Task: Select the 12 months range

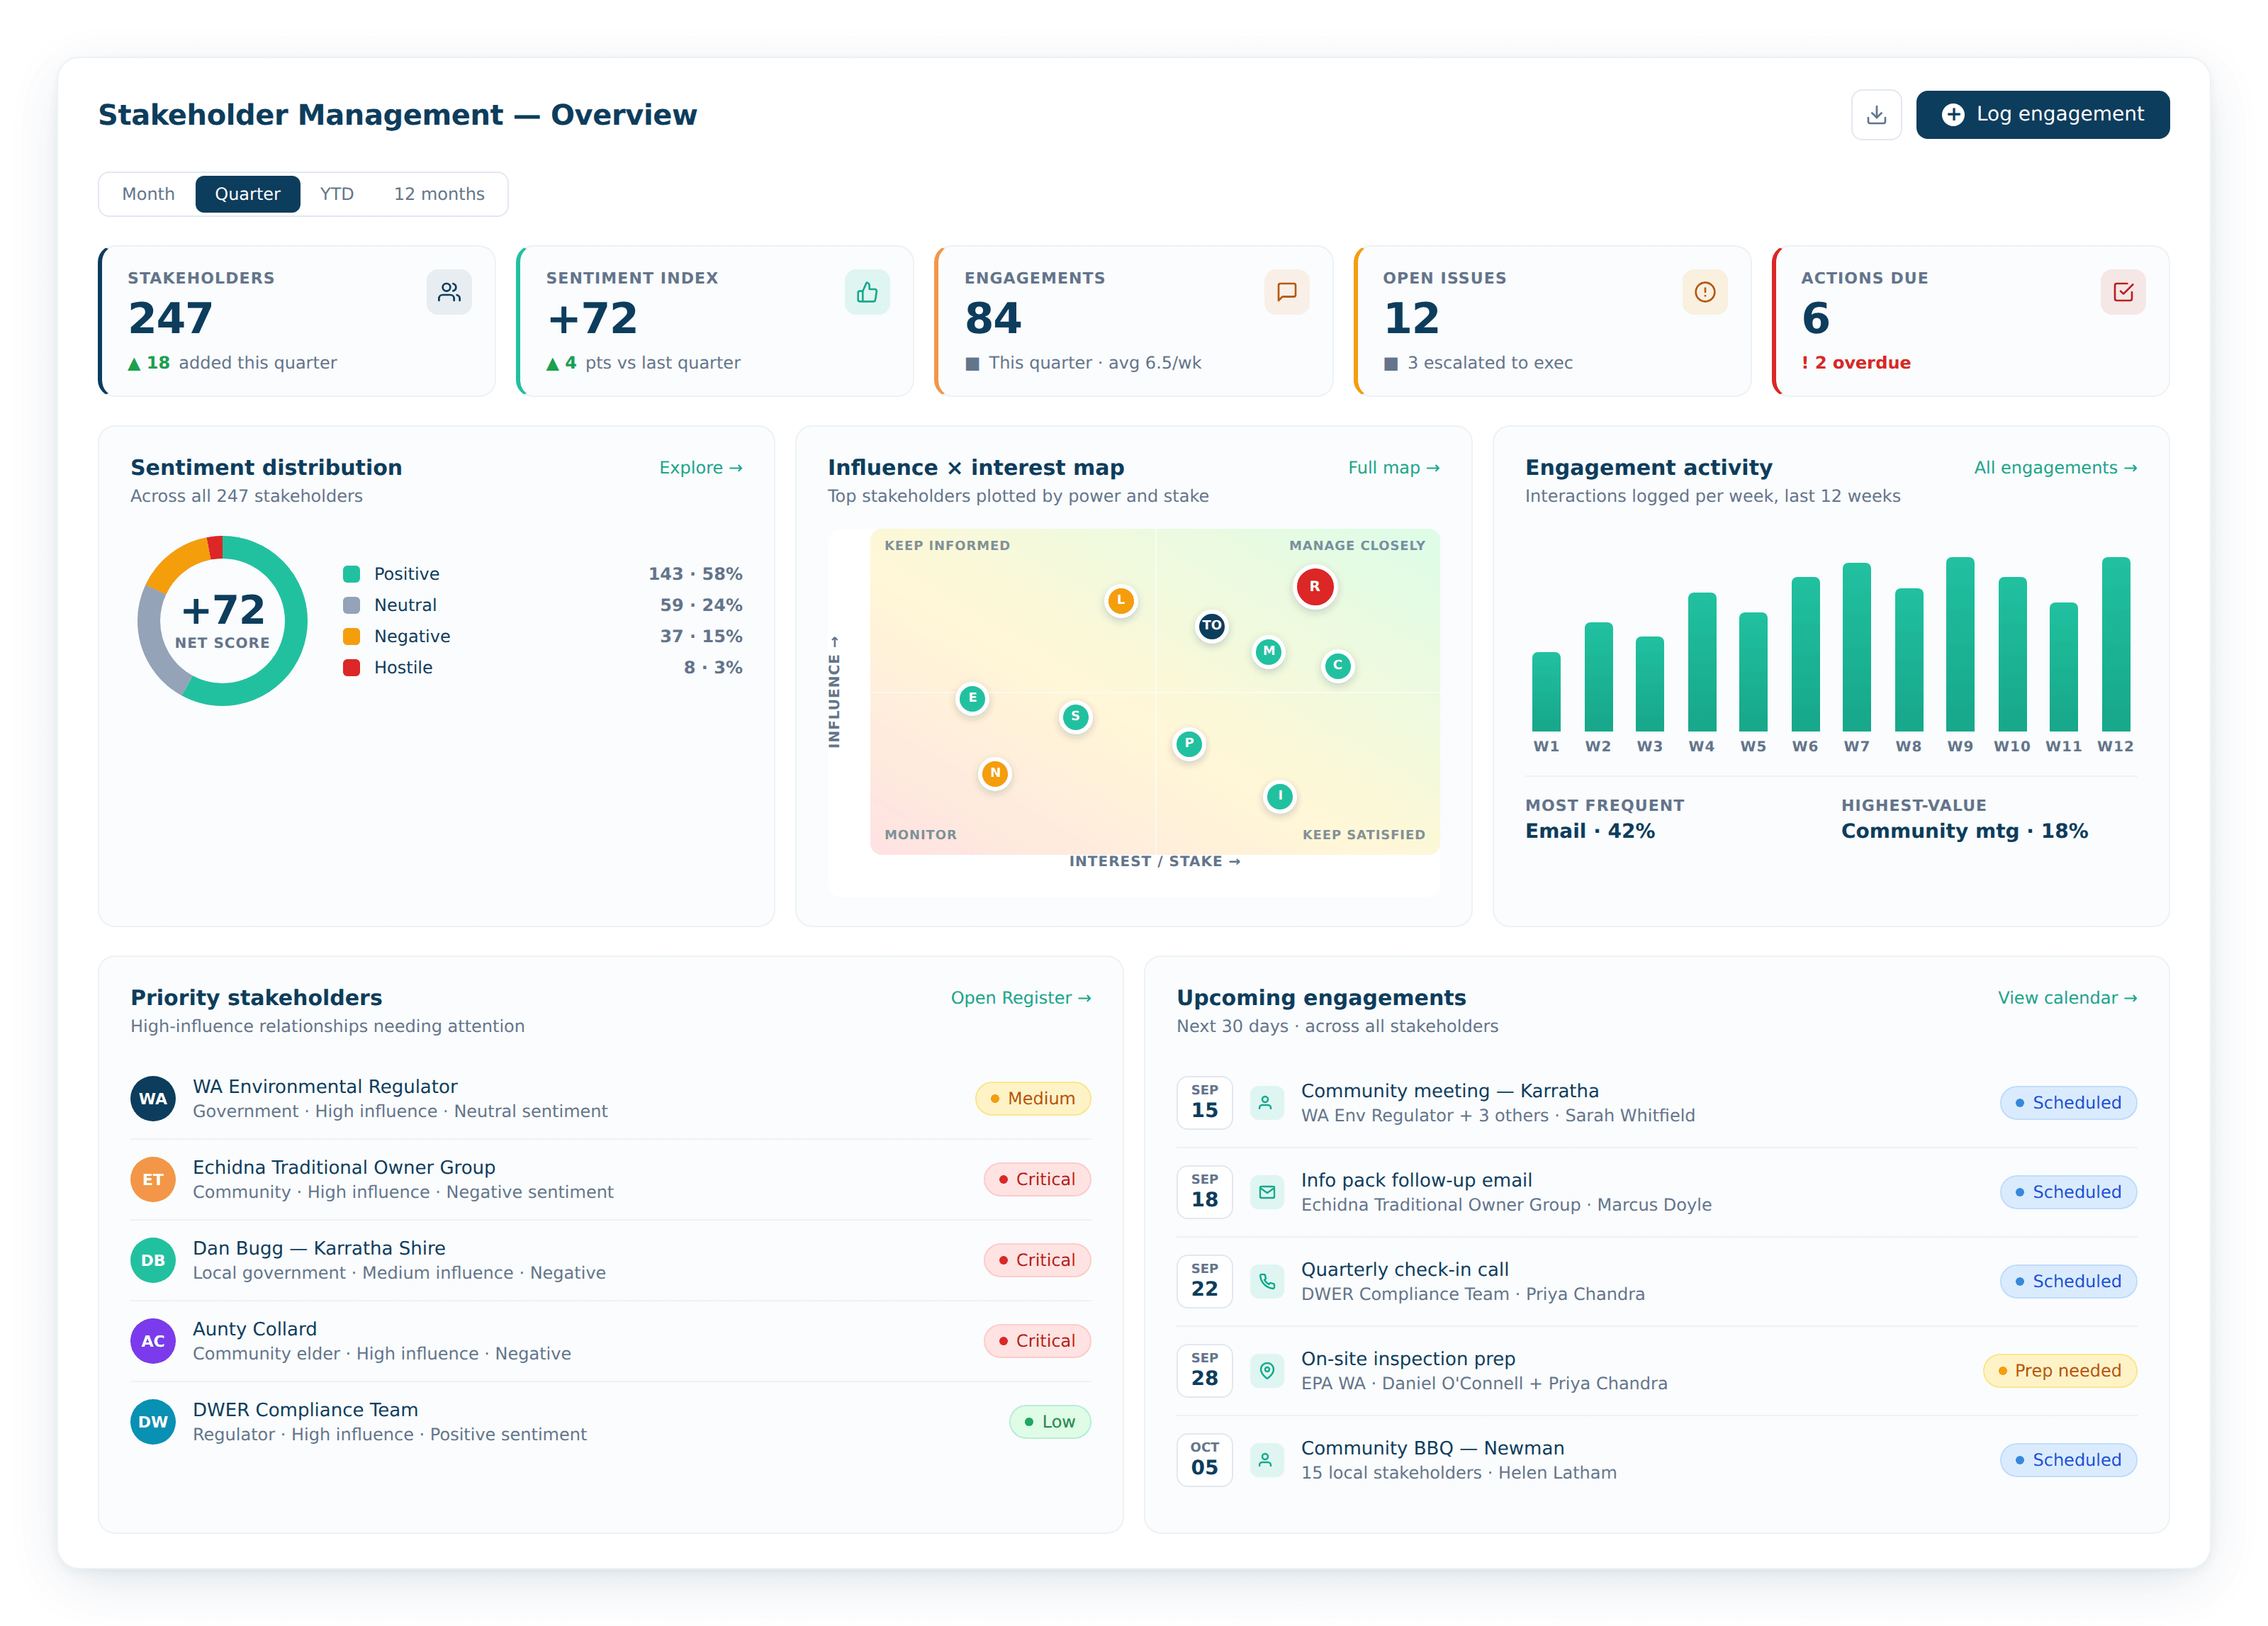Action: (x=439, y=194)
